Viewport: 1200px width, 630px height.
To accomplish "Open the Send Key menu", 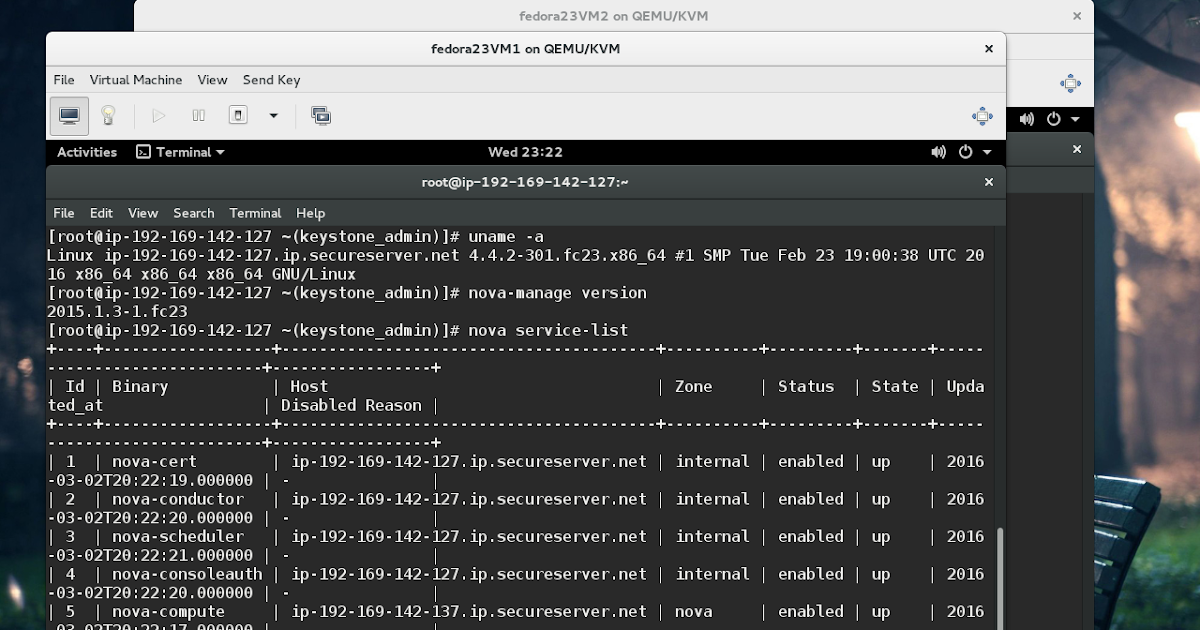I will click(270, 79).
